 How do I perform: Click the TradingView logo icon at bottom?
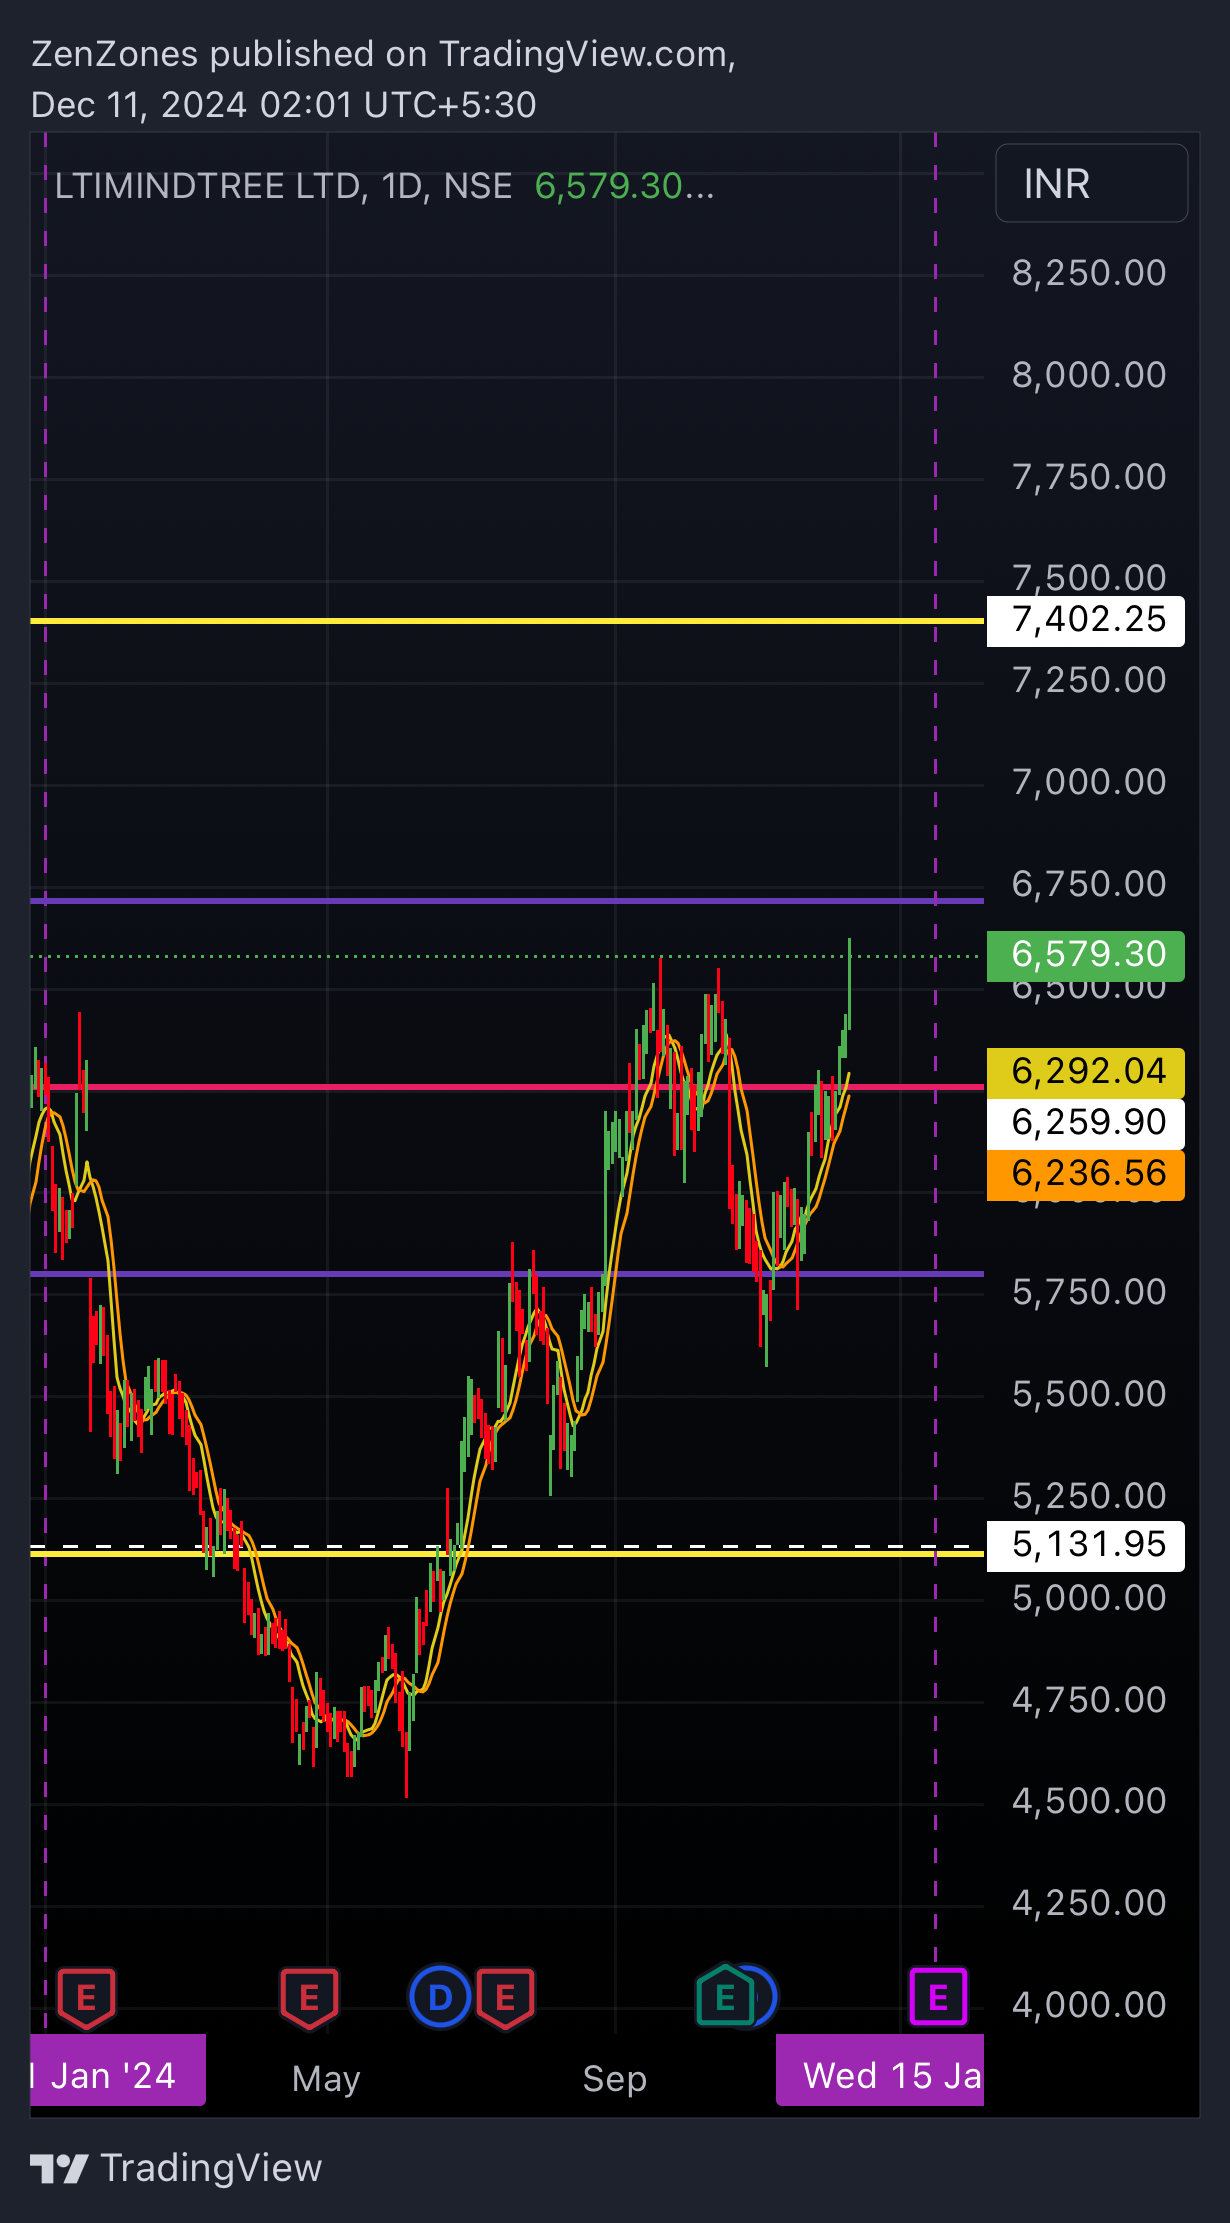pyautogui.click(x=59, y=2168)
